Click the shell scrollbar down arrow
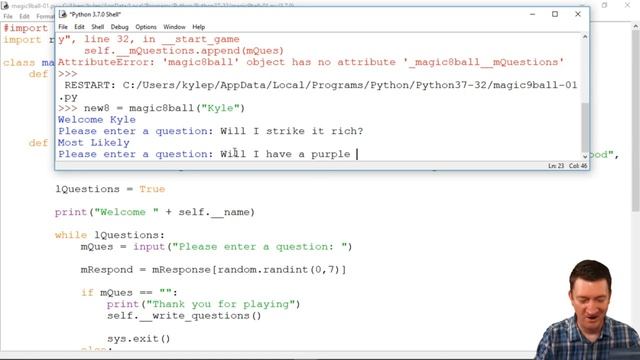 tap(585, 156)
